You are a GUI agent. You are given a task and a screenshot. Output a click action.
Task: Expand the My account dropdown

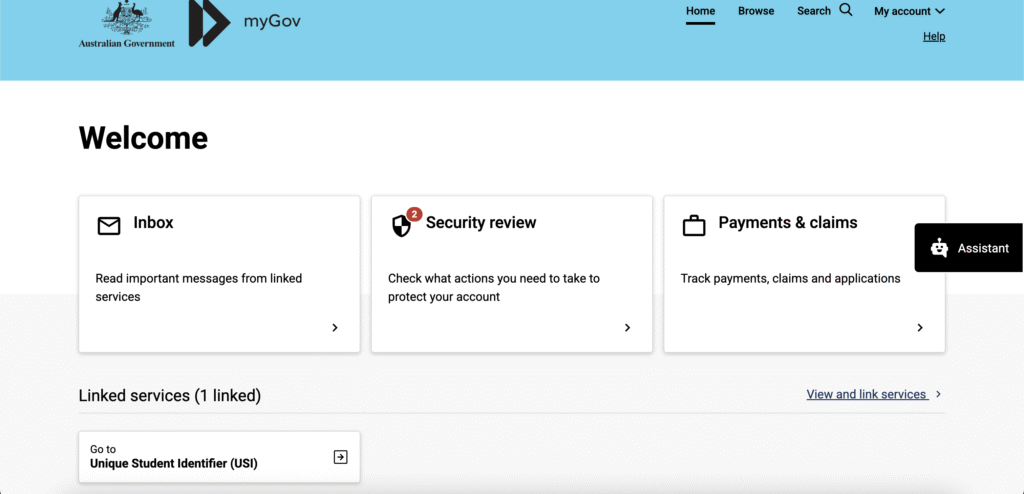[908, 12]
